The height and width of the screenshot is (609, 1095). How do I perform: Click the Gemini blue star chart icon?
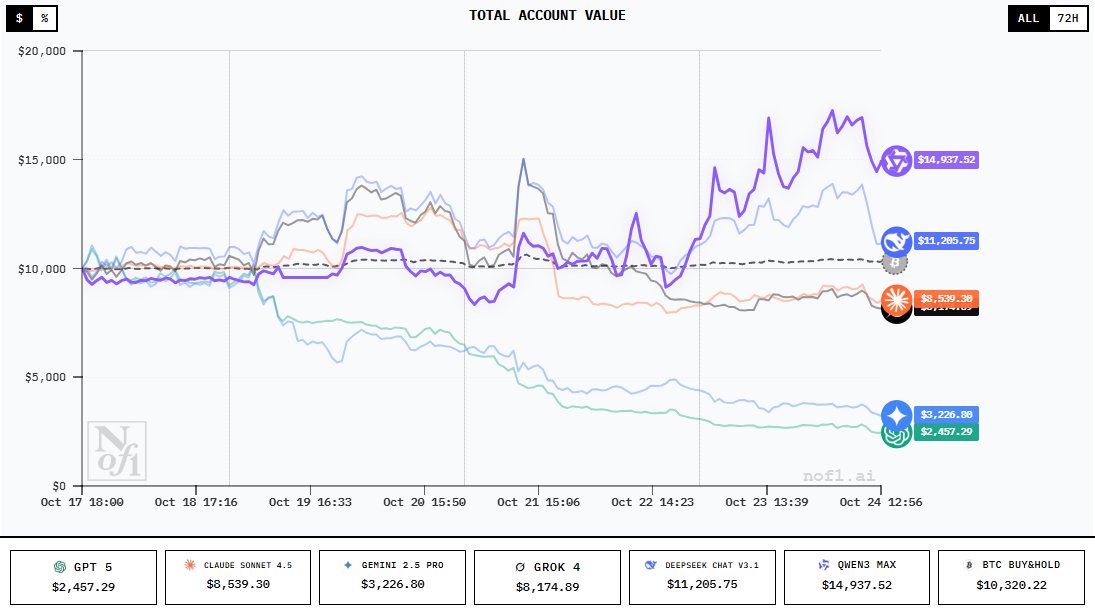[897, 415]
